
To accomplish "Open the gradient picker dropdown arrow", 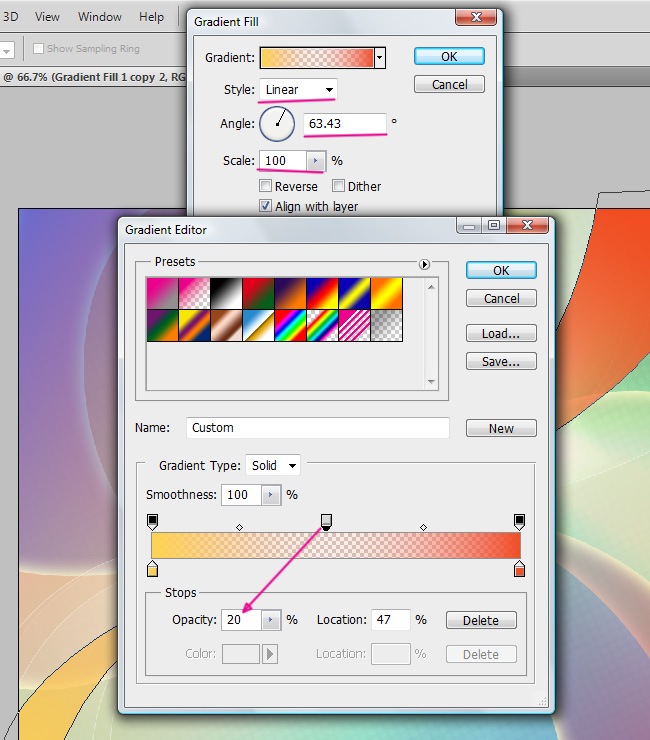I will pos(380,58).
